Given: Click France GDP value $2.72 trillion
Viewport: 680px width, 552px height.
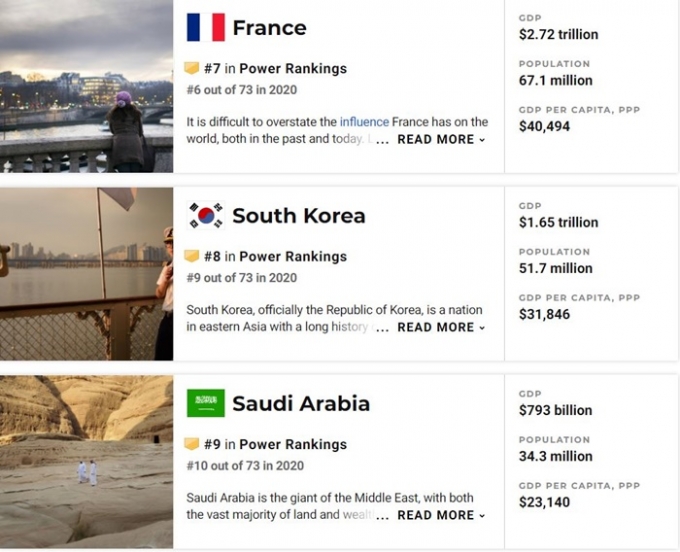Looking at the screenshot, I should (x=559, y=34).
